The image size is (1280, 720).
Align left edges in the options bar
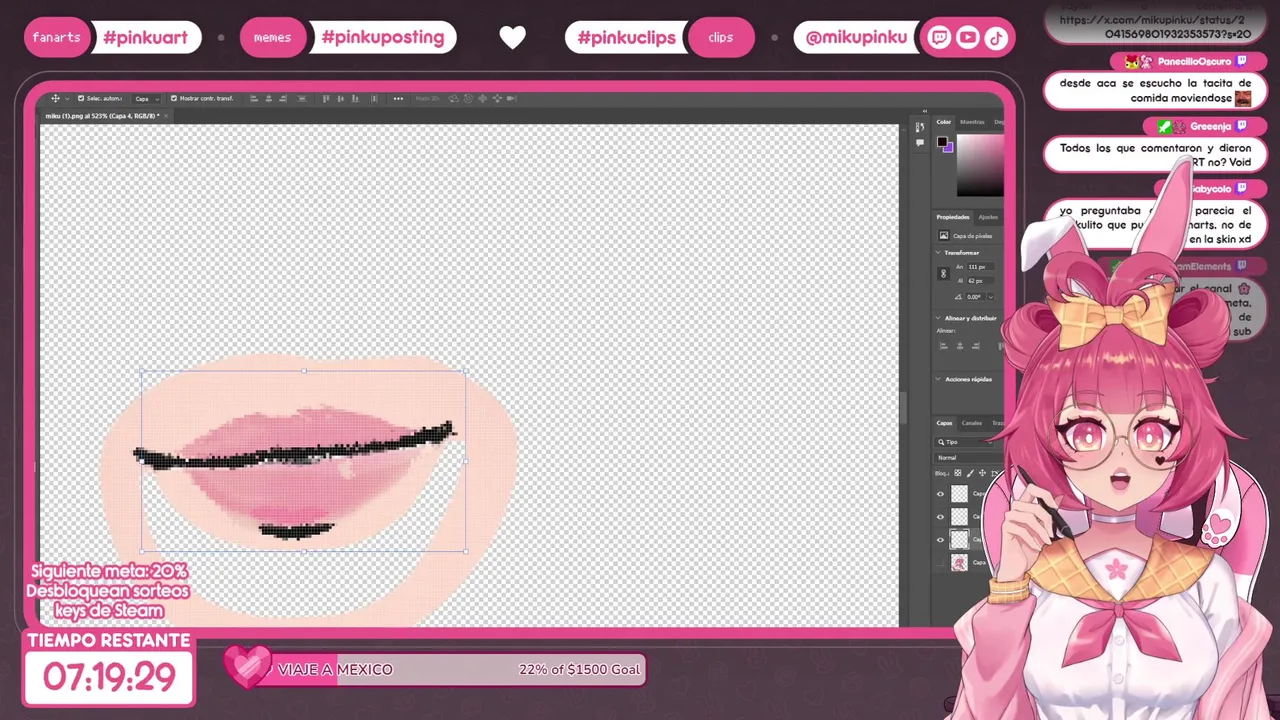[x=254, y=98]
